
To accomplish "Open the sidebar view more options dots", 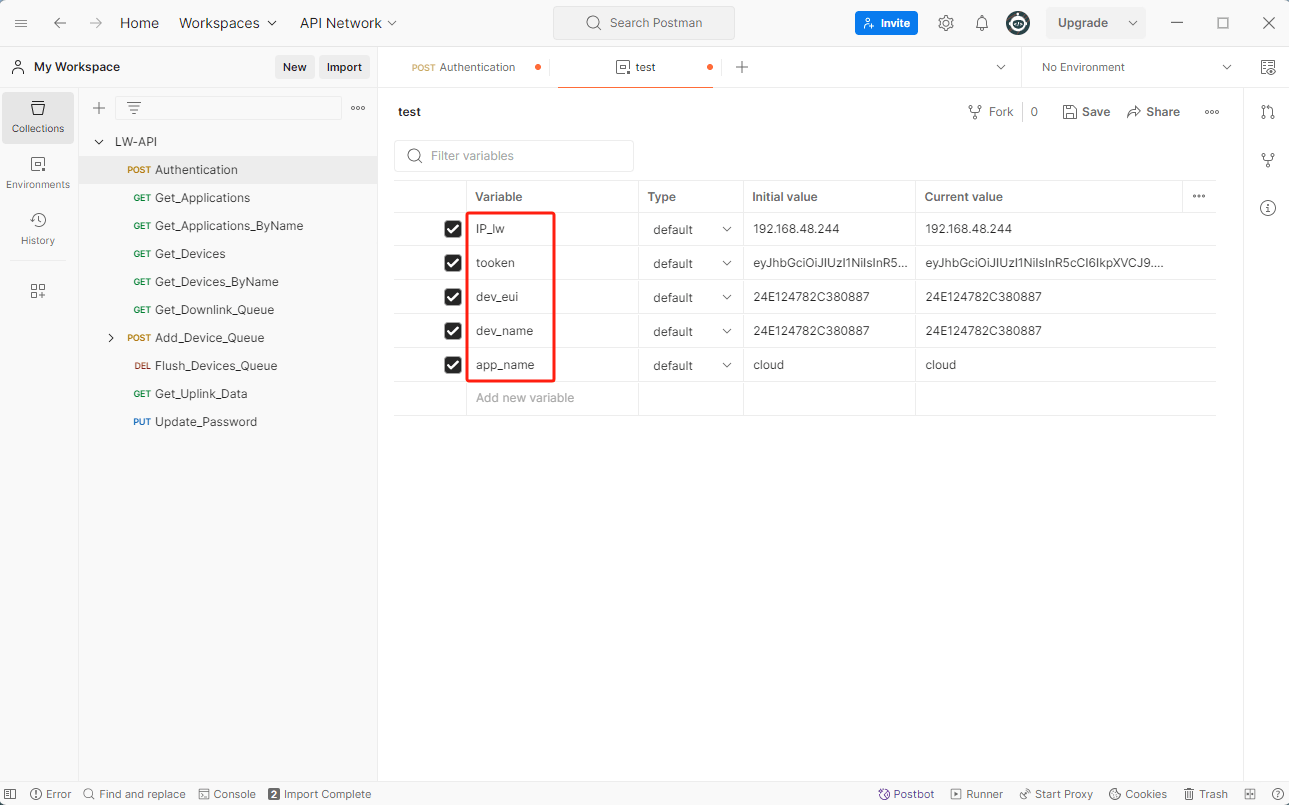I will (x=358, y=108).
